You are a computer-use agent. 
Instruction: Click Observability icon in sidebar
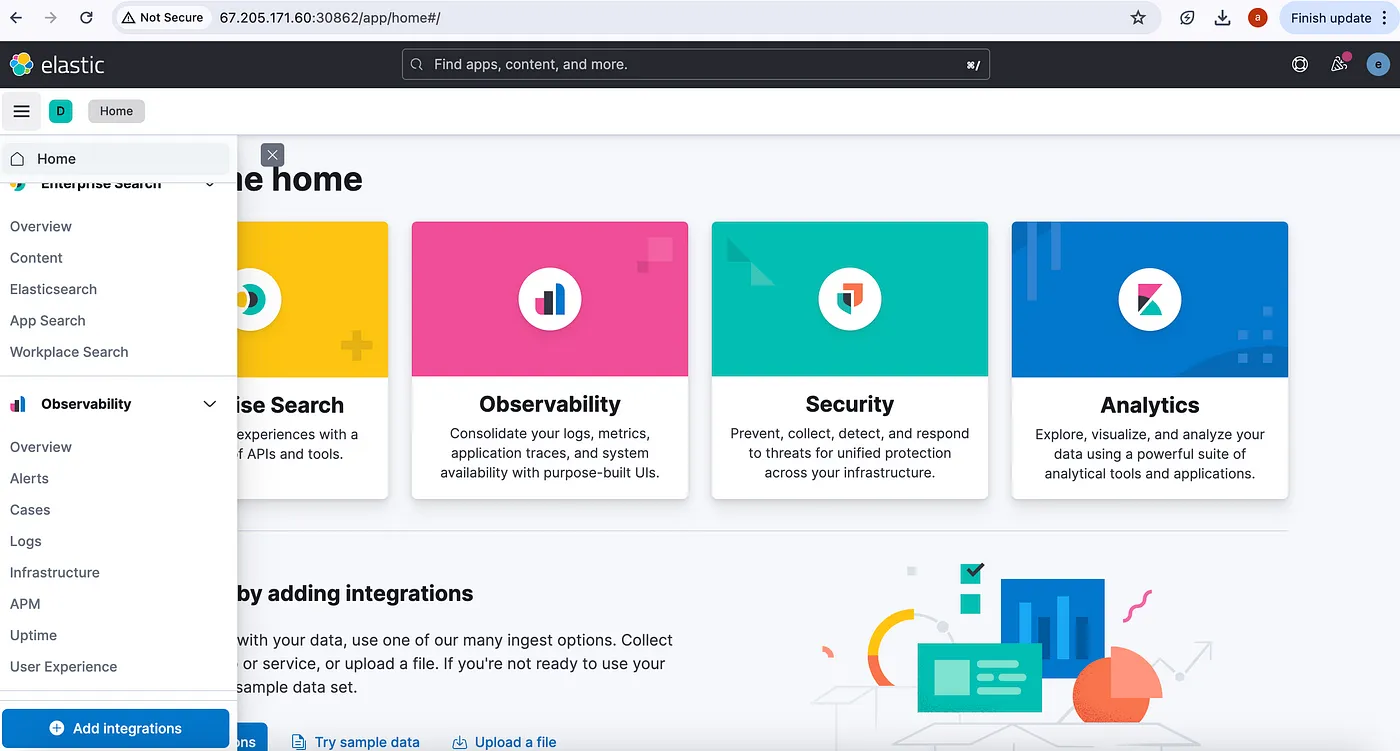18,404
